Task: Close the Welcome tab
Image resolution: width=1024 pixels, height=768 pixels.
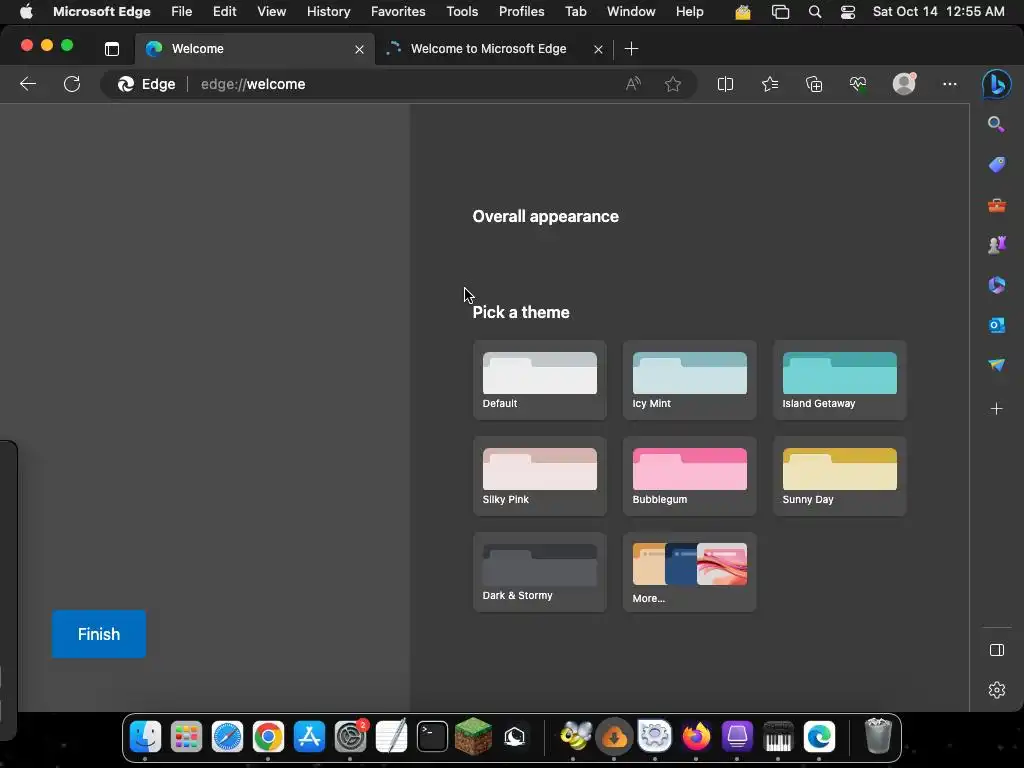Action: click(359, 49)
